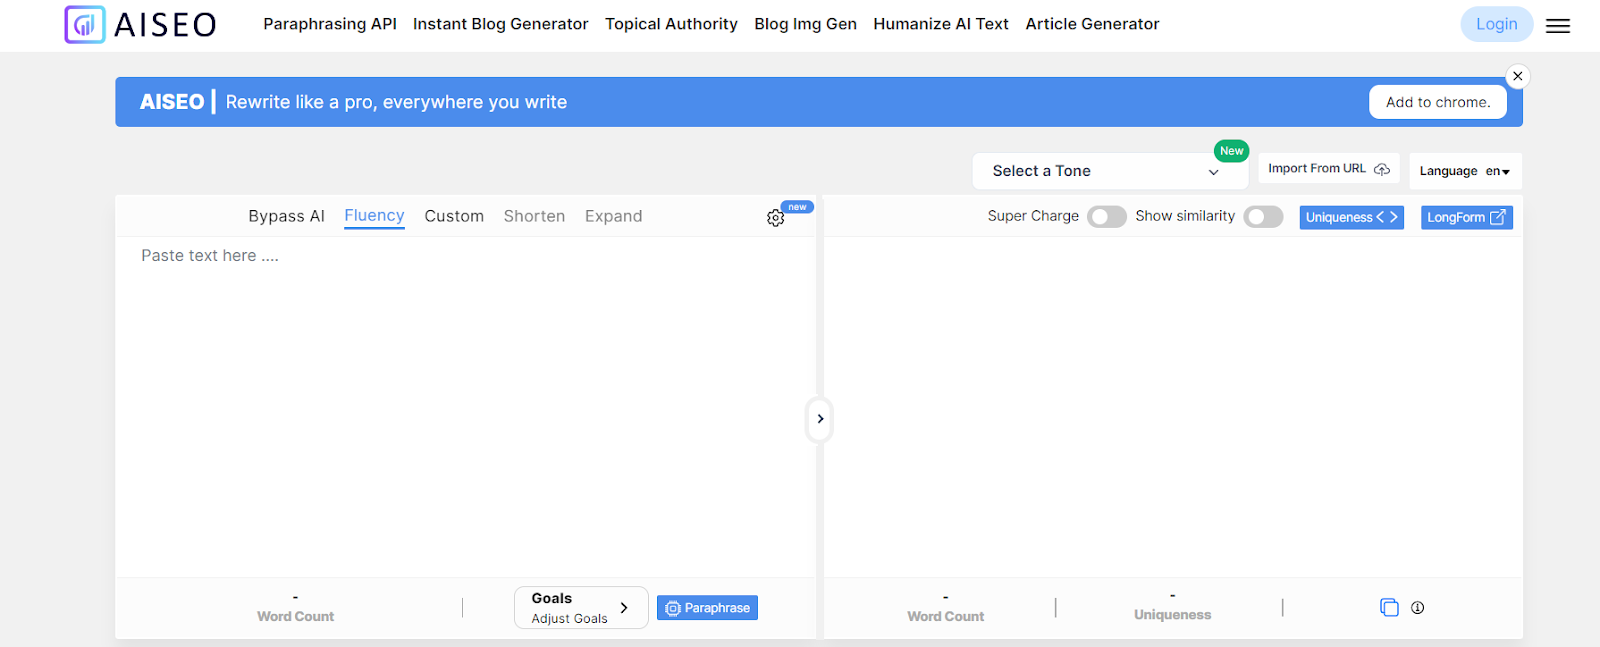Click the Uniqueness button
Screen dimensions: 1600x647
(x=1352, y=217)
